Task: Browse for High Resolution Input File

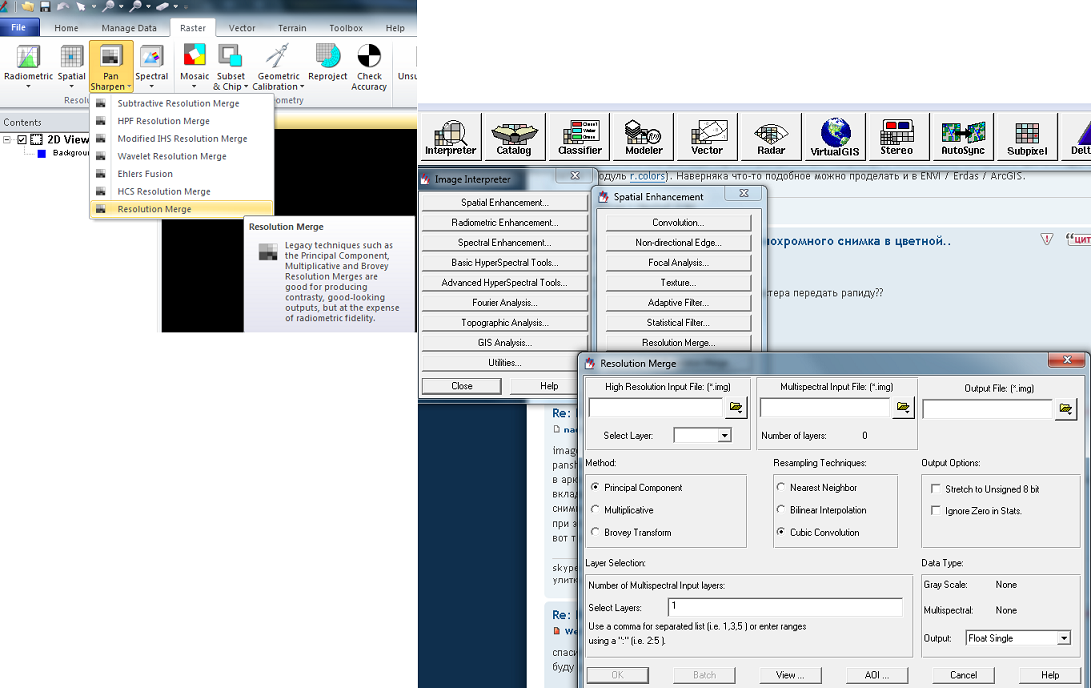Action: [737, 408]
